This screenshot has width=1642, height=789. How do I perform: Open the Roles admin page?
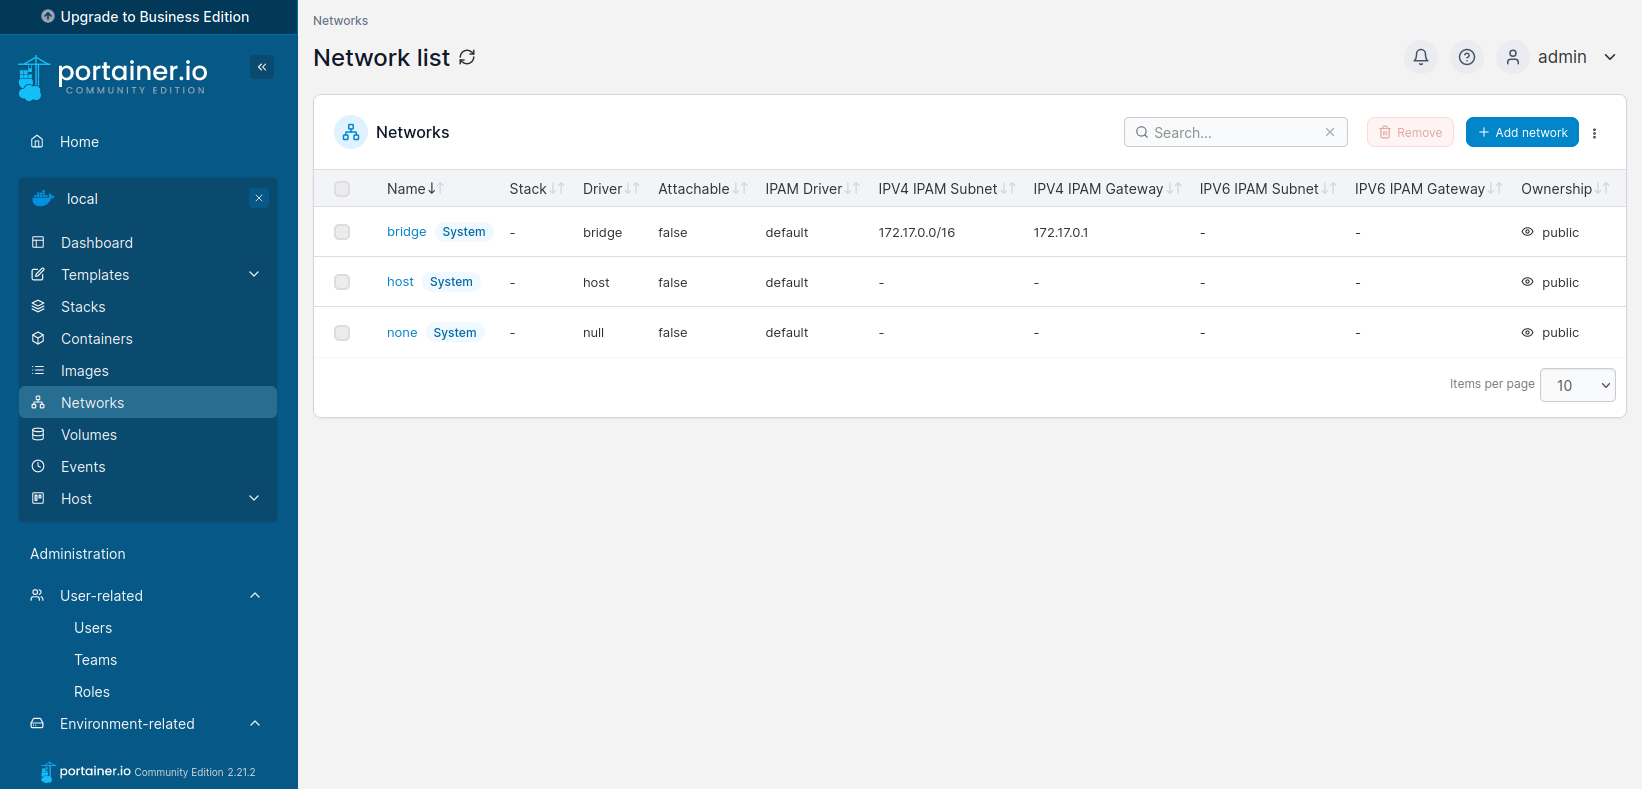(x=92, y=692)
